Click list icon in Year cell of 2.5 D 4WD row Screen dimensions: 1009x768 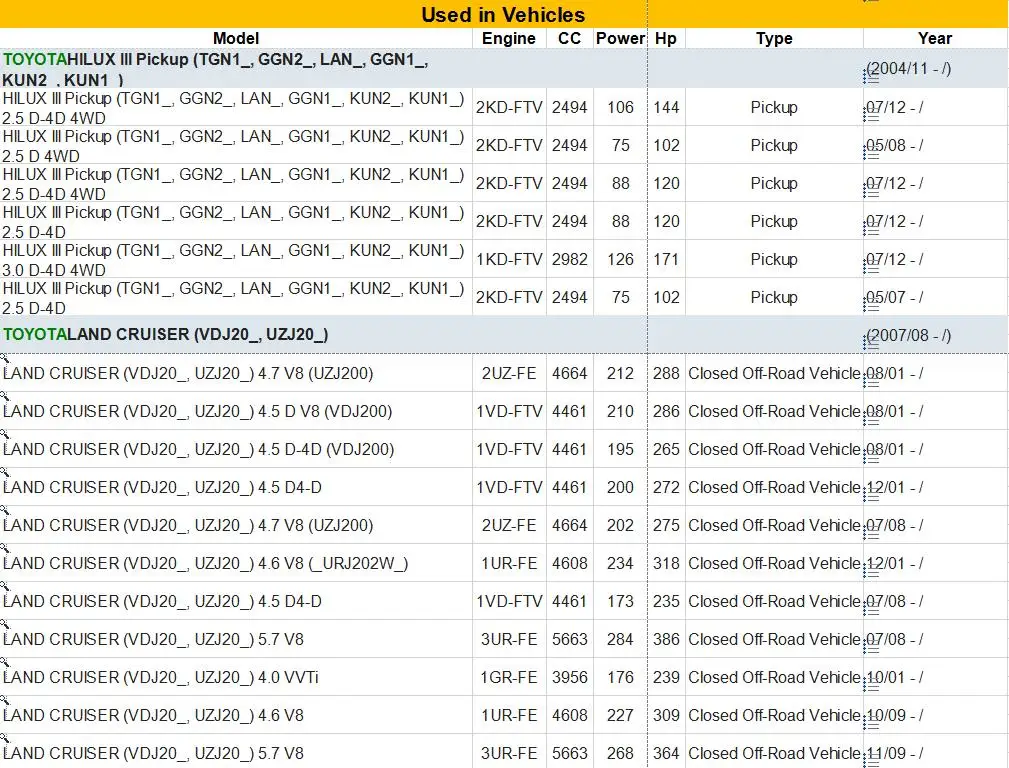tap(871, 154)
